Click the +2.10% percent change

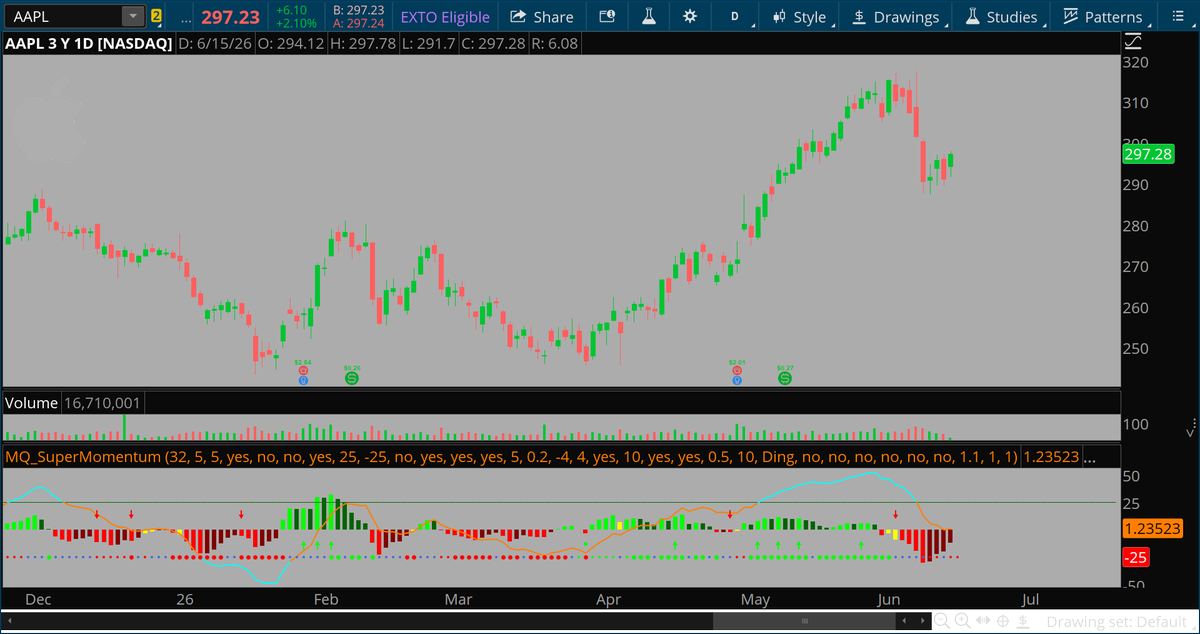pos(296,23)
